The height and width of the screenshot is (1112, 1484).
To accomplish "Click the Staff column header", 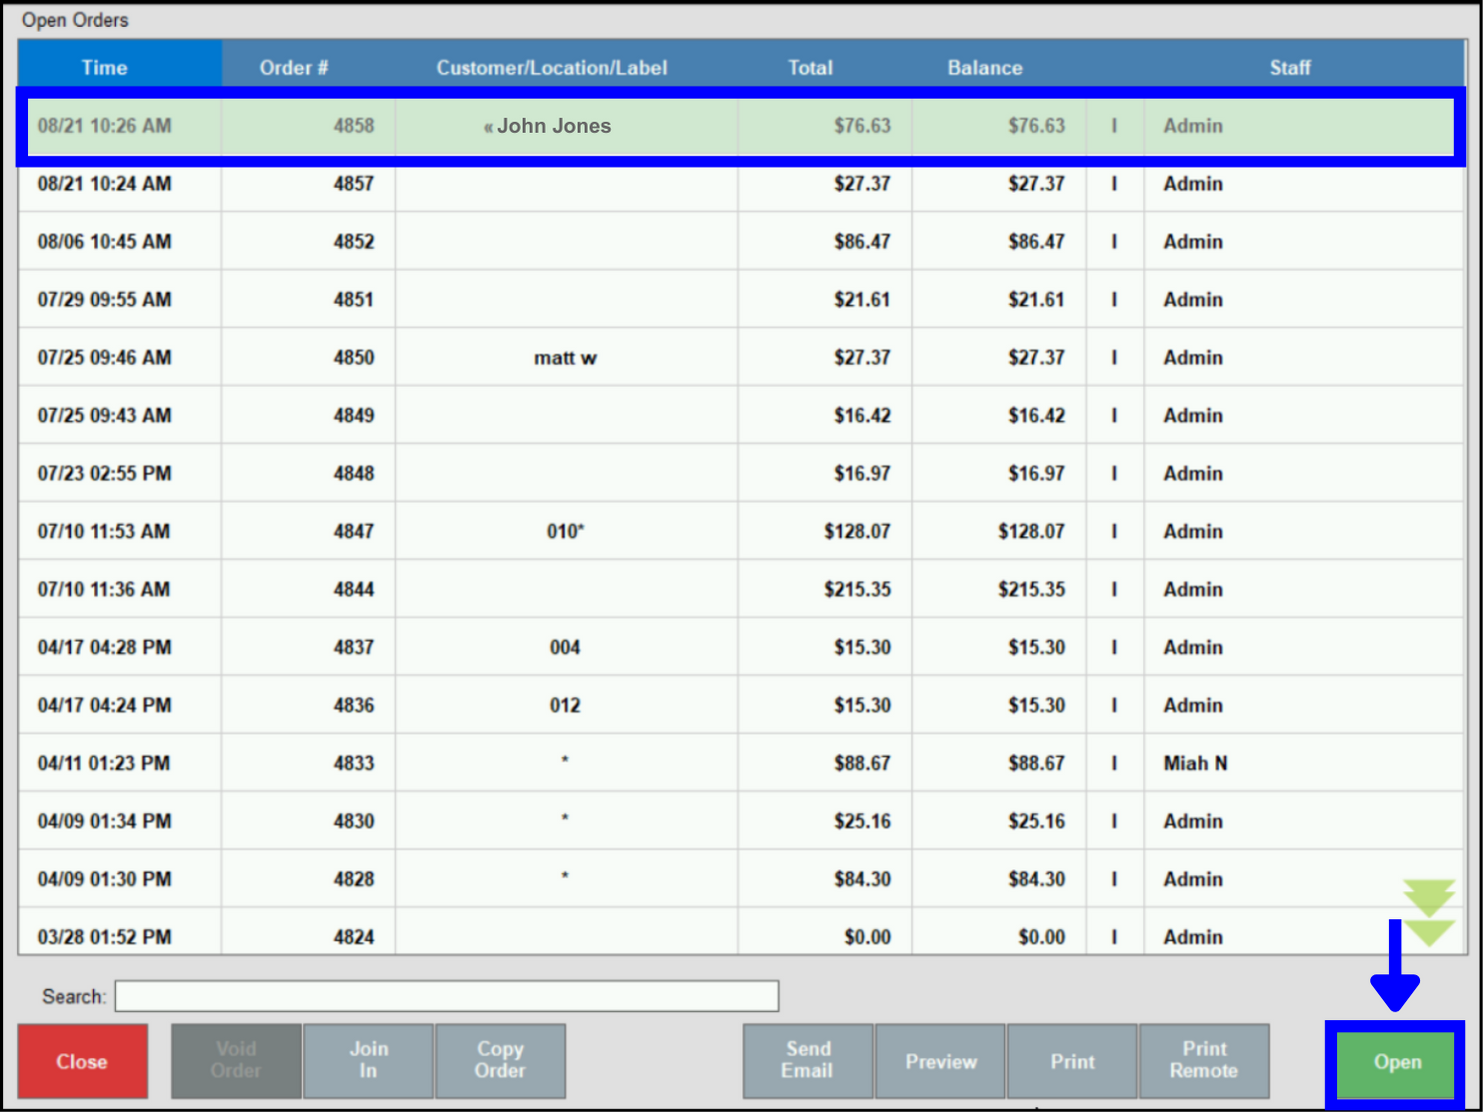I will [1289, 68].
